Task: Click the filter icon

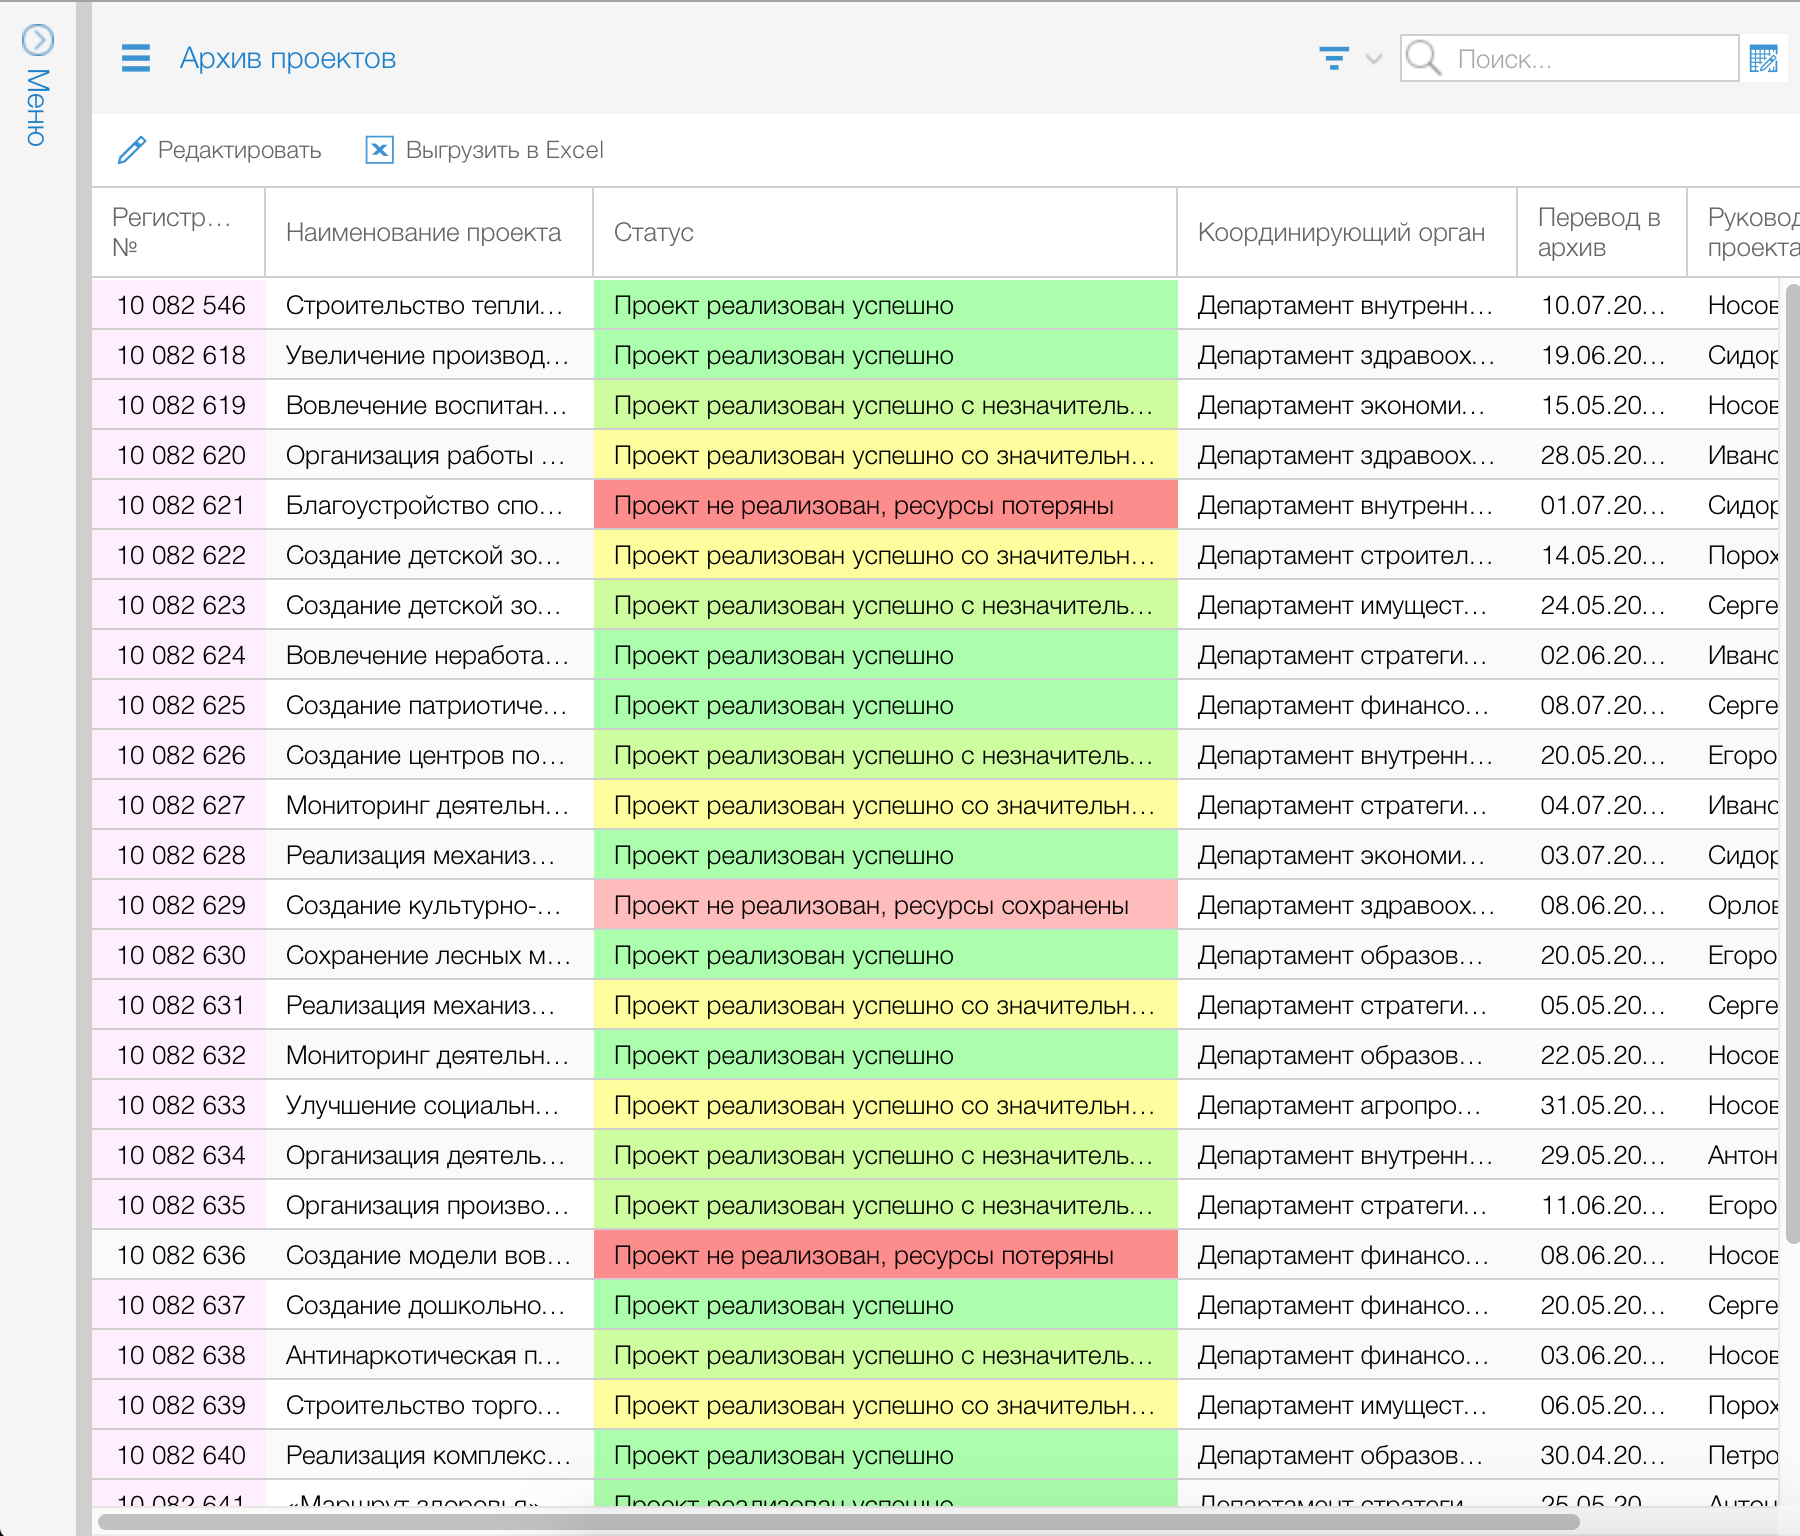Action: (1333, 59)
